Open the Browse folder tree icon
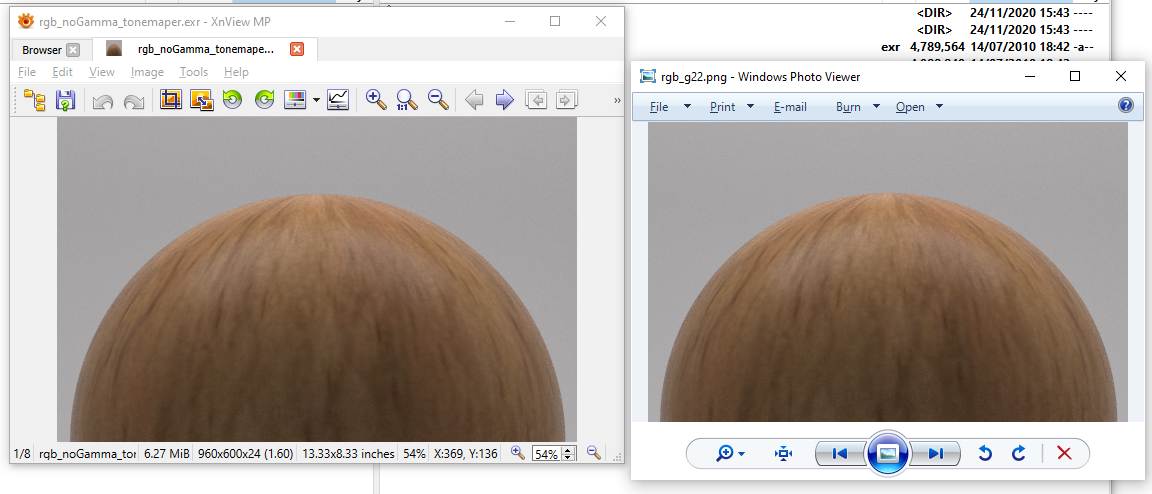1152x494 pixels. tap(35, 100)
